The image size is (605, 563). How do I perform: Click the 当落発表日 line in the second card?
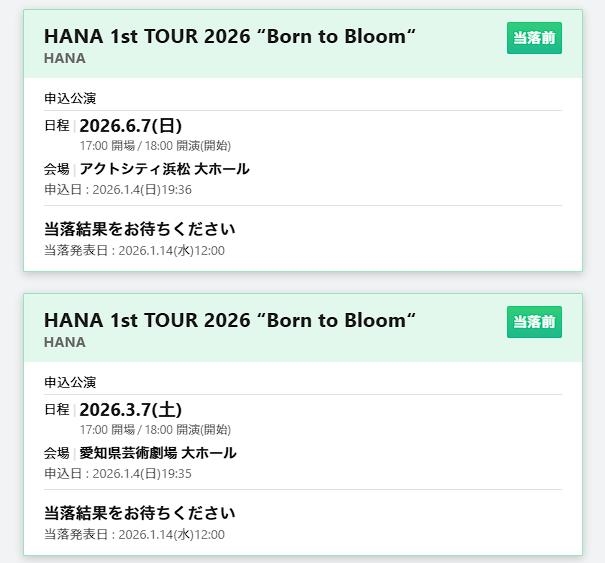point(134,534)
